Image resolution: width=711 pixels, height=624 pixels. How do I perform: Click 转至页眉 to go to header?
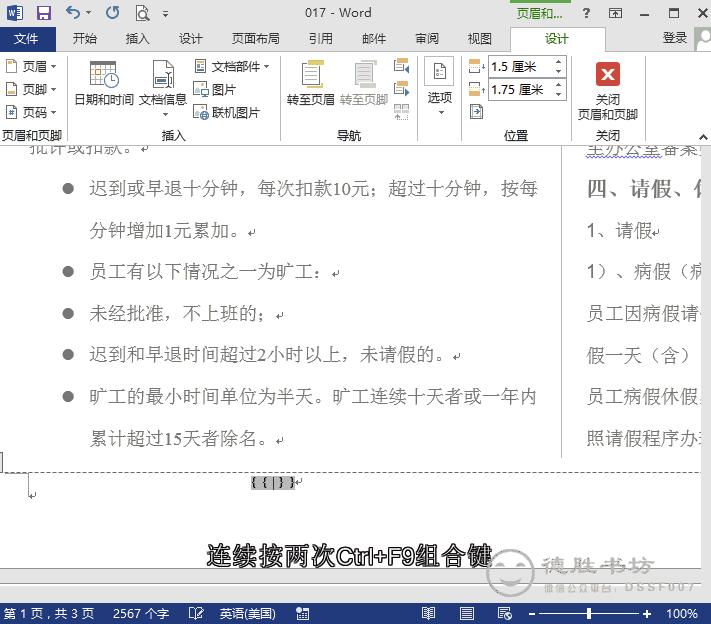(x=311, y=83)
